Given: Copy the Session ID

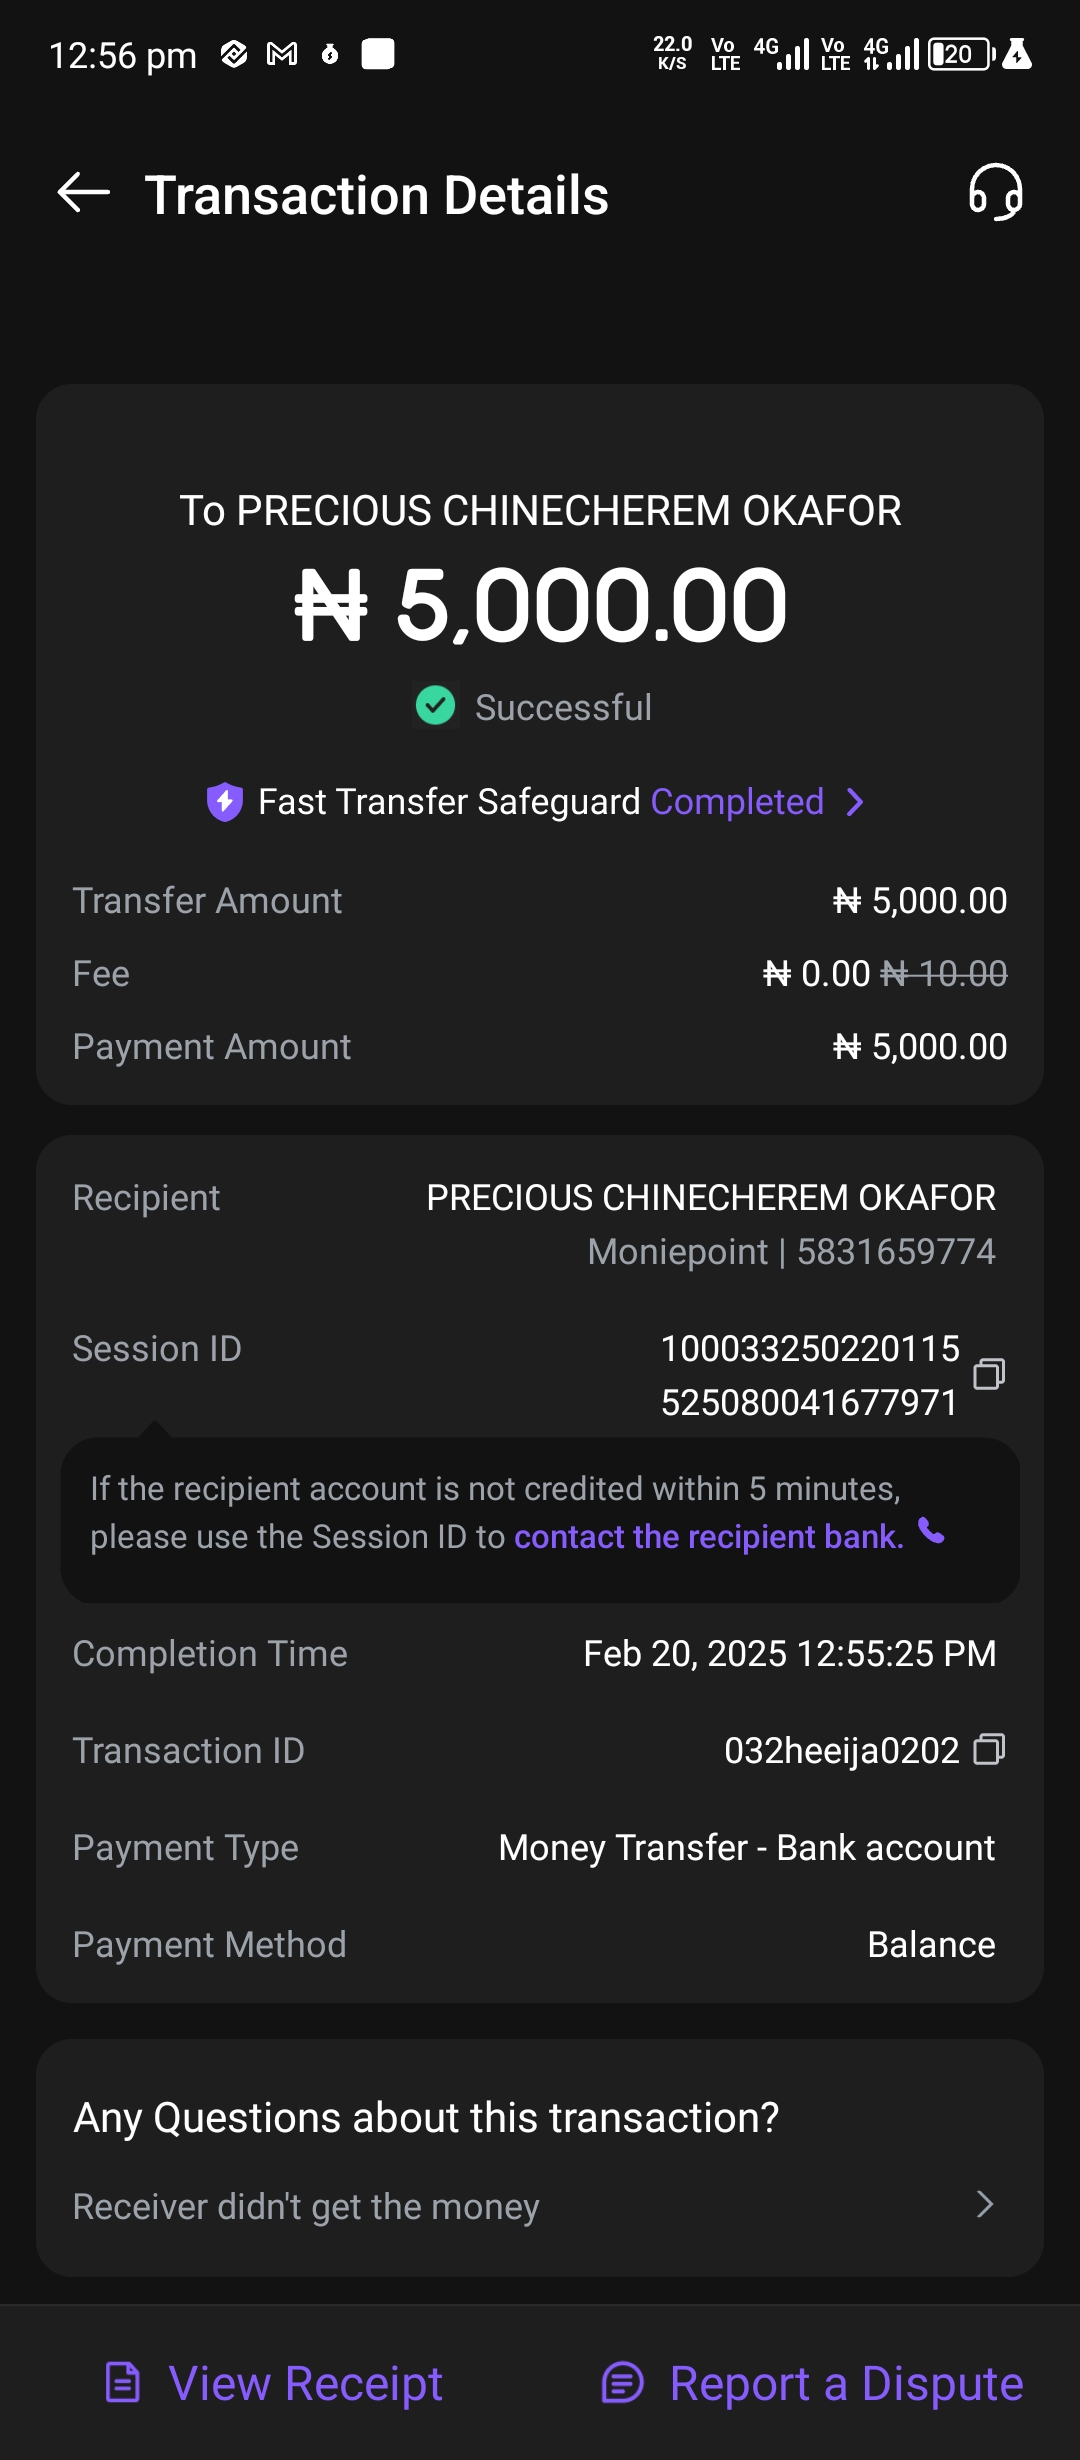Looking at the screenshot, I should (x=989, y=1374).
